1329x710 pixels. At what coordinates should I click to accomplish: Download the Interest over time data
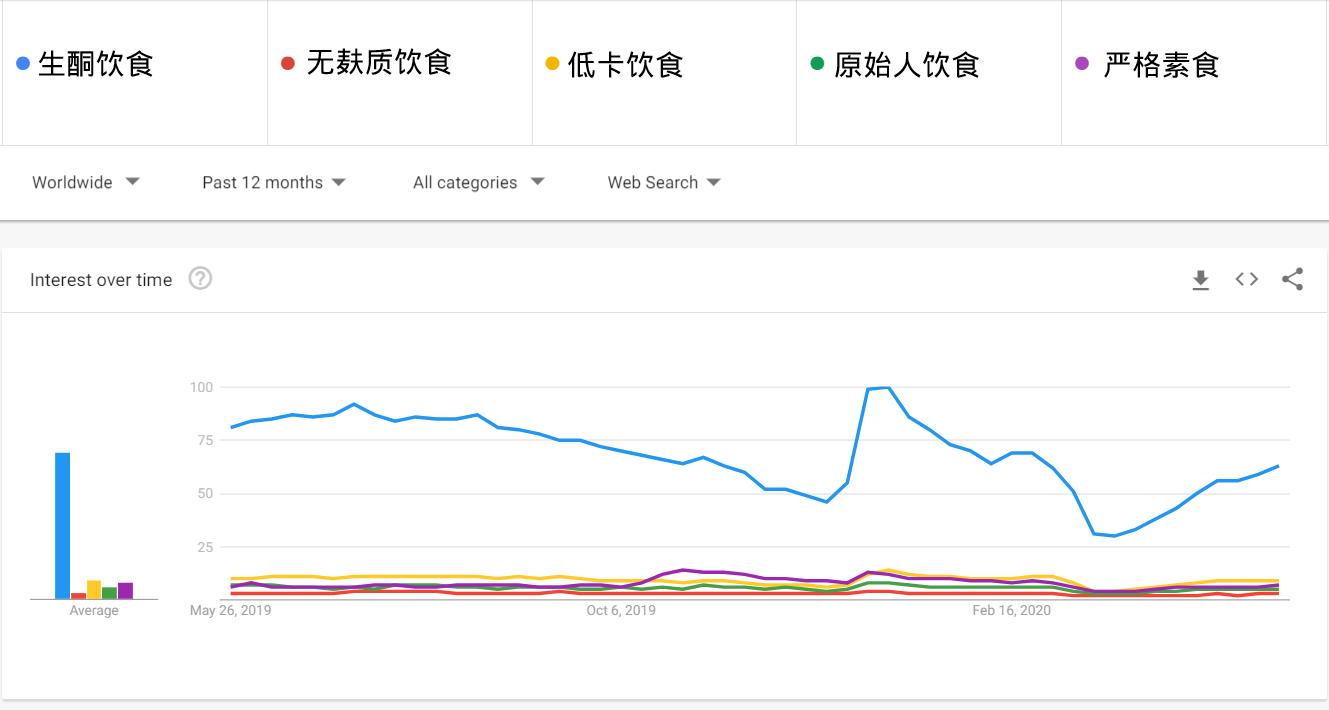tap(1201, 280)
